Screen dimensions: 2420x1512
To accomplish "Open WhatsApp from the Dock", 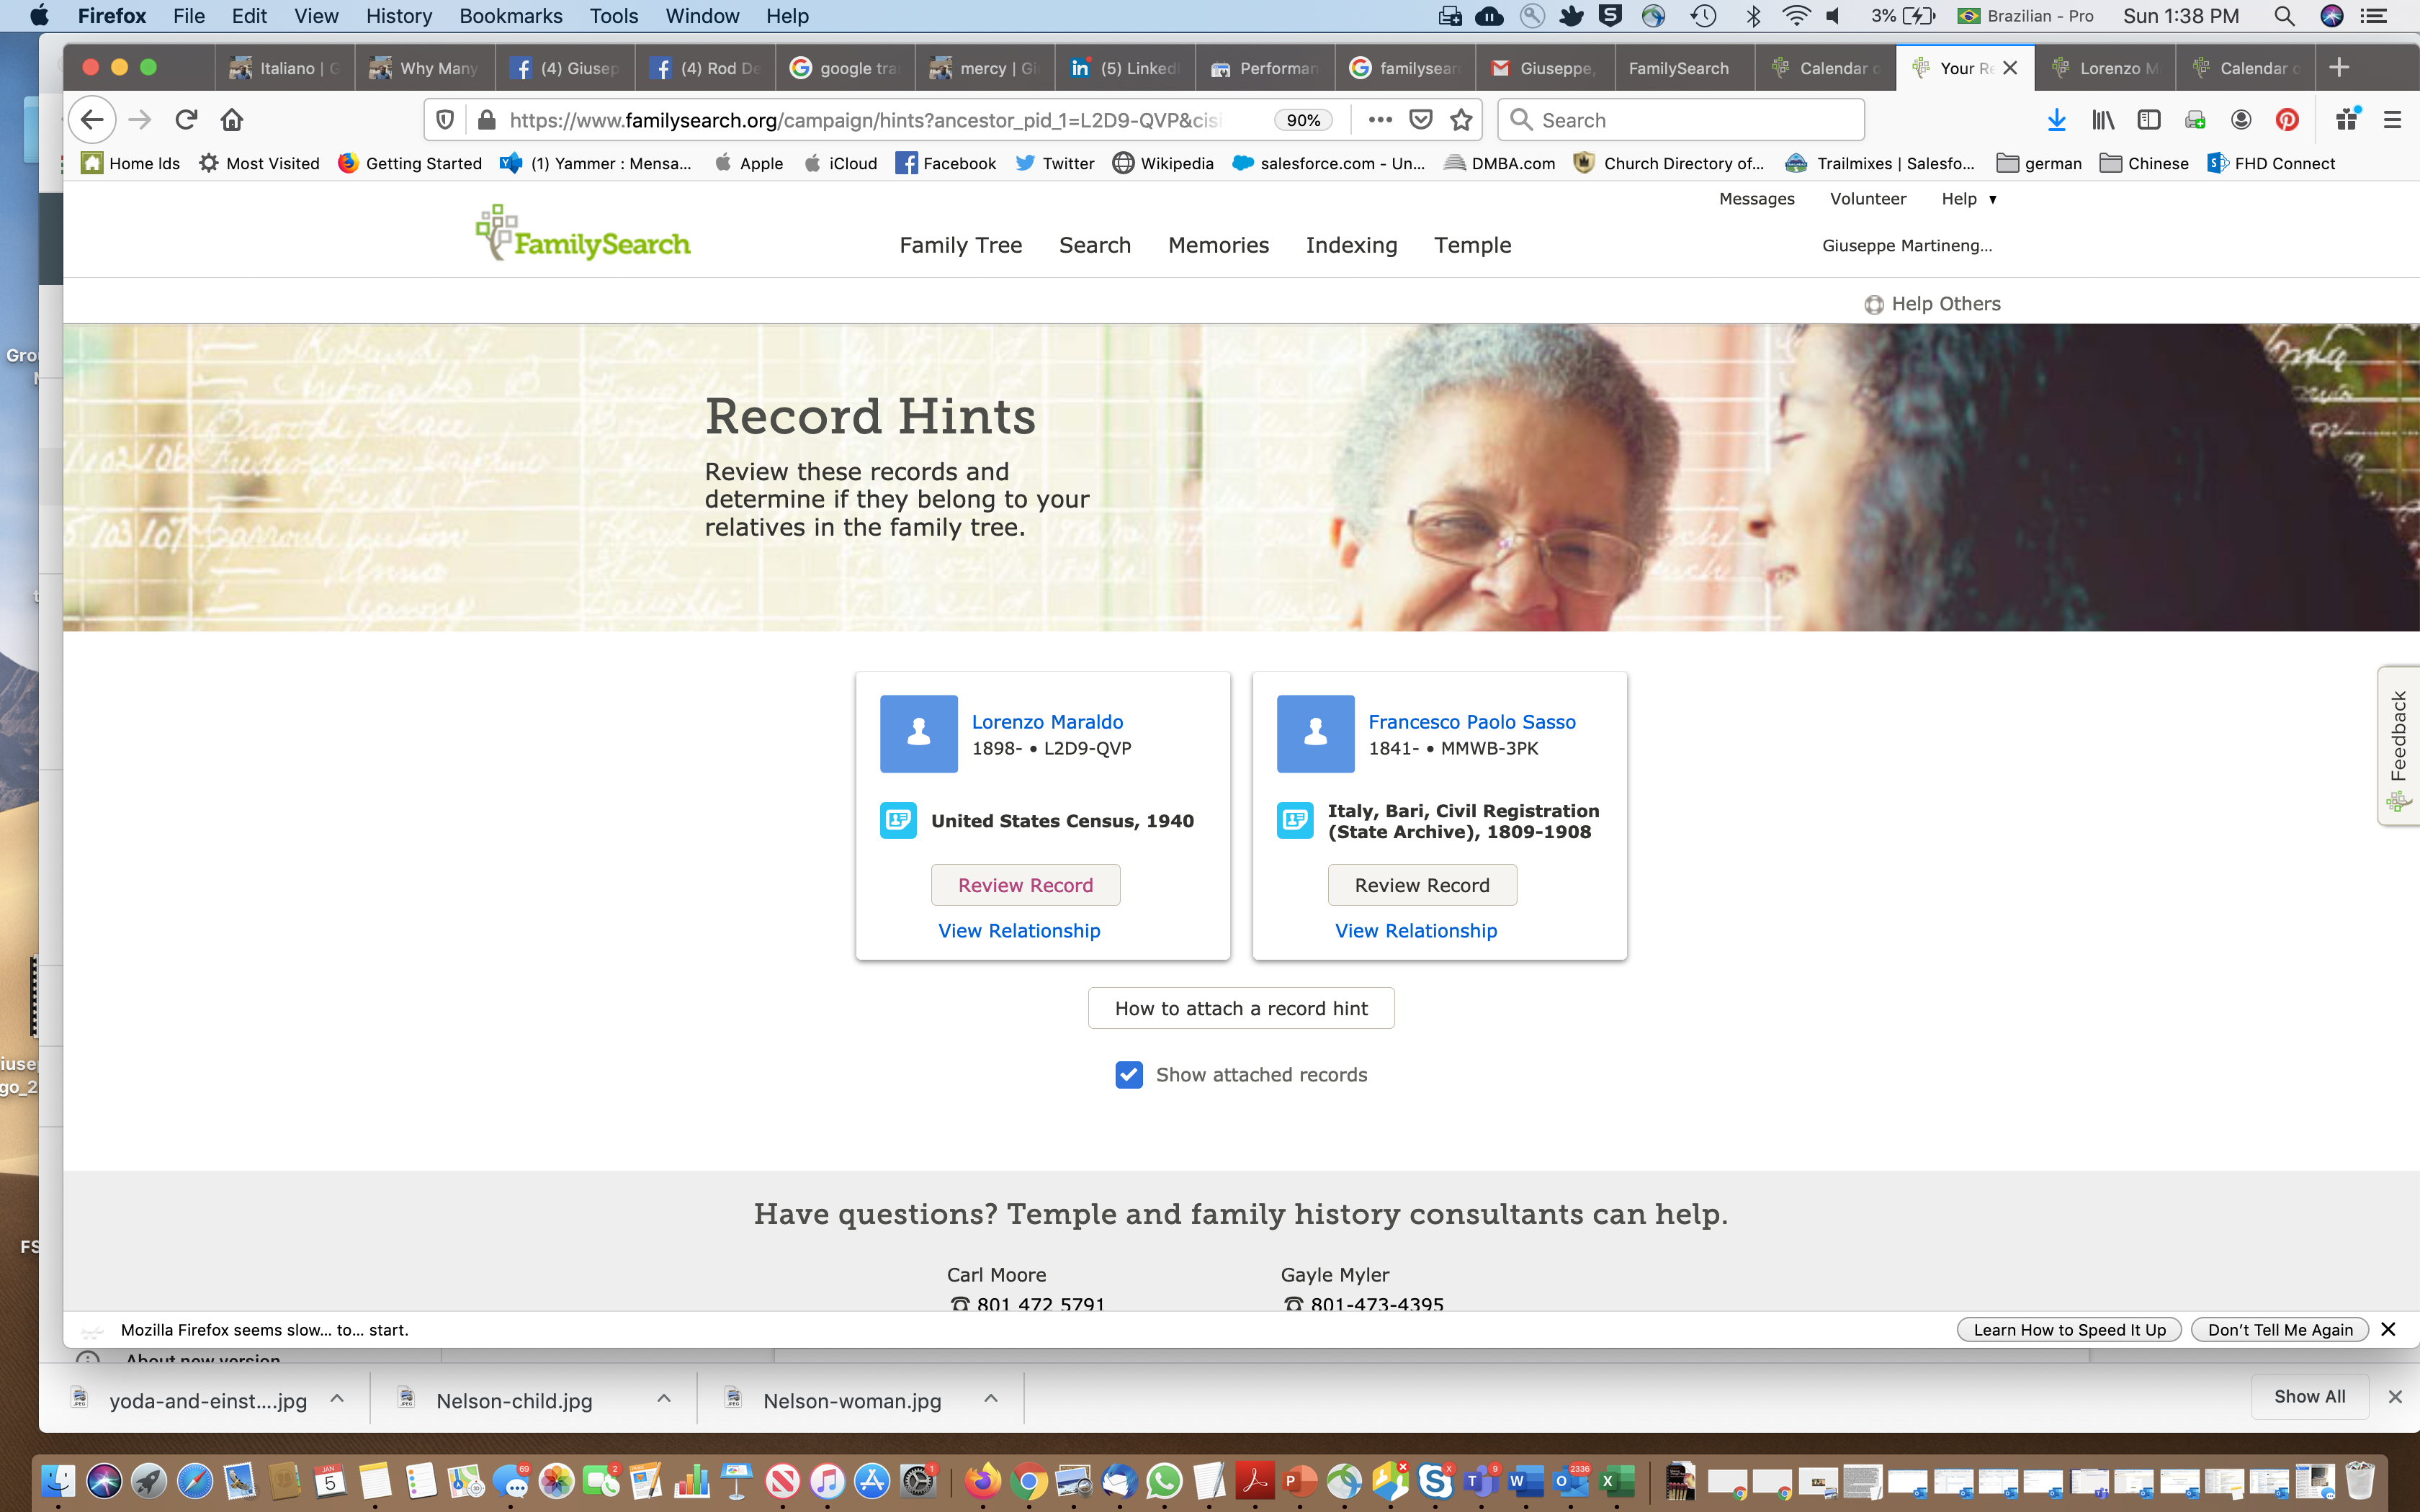I will pyautogui.click(x=1164, y=1481).
